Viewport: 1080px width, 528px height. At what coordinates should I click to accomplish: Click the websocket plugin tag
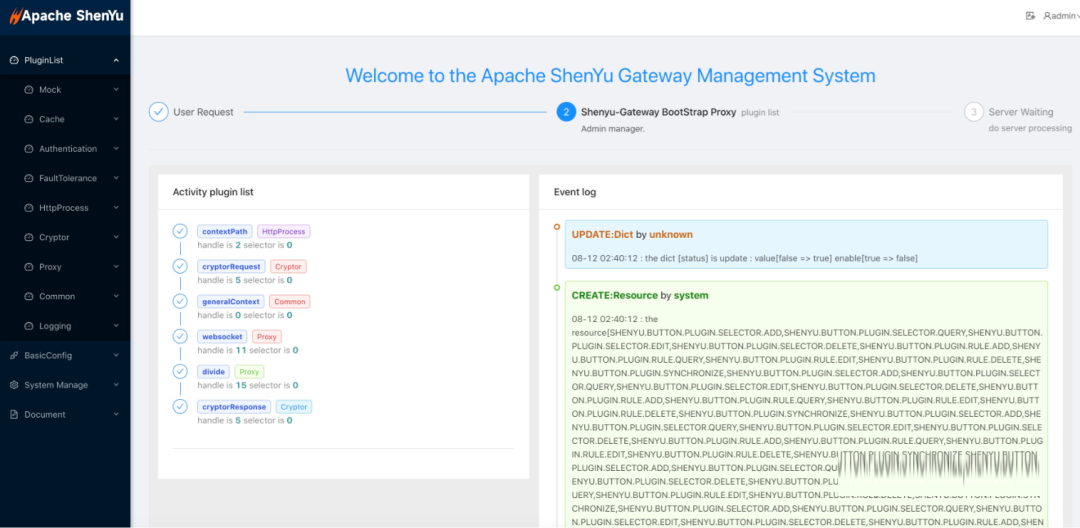point(221,337)
